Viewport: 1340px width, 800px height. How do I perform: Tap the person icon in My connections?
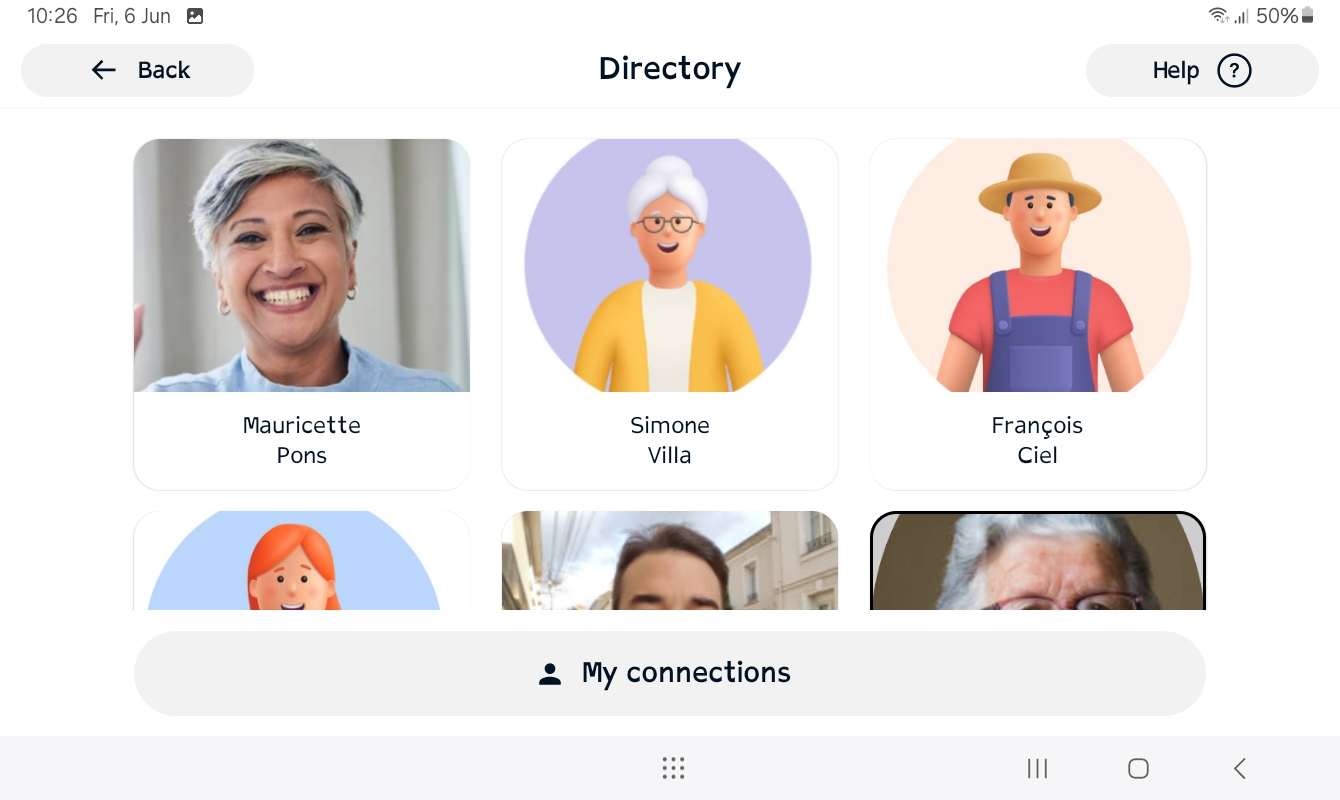click(x=550, y=674)
